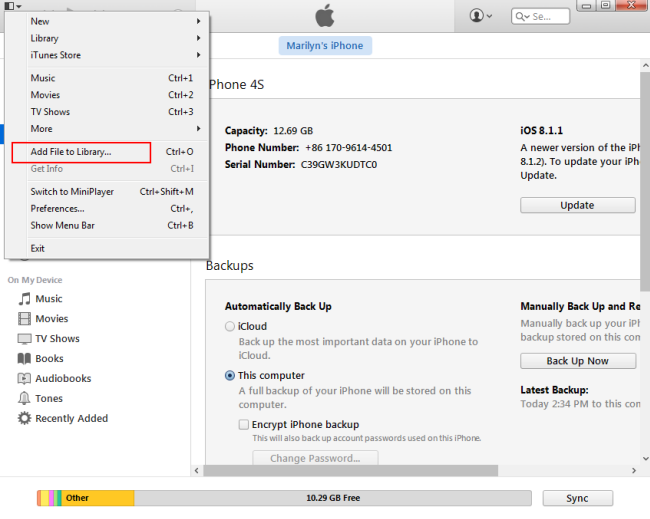Open Tones under On My Device
Image resolution: width=650 pixels, height=519 pixels.
coord(49,398)
